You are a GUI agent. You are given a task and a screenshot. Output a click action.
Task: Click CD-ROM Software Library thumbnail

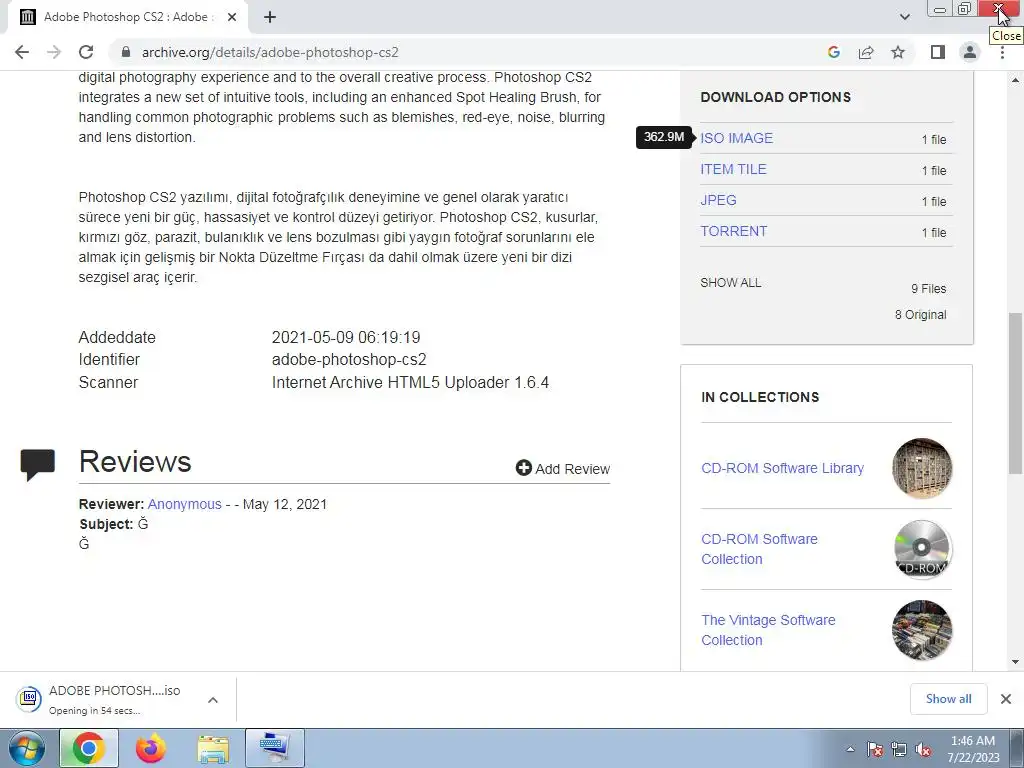tap(922, 468)
